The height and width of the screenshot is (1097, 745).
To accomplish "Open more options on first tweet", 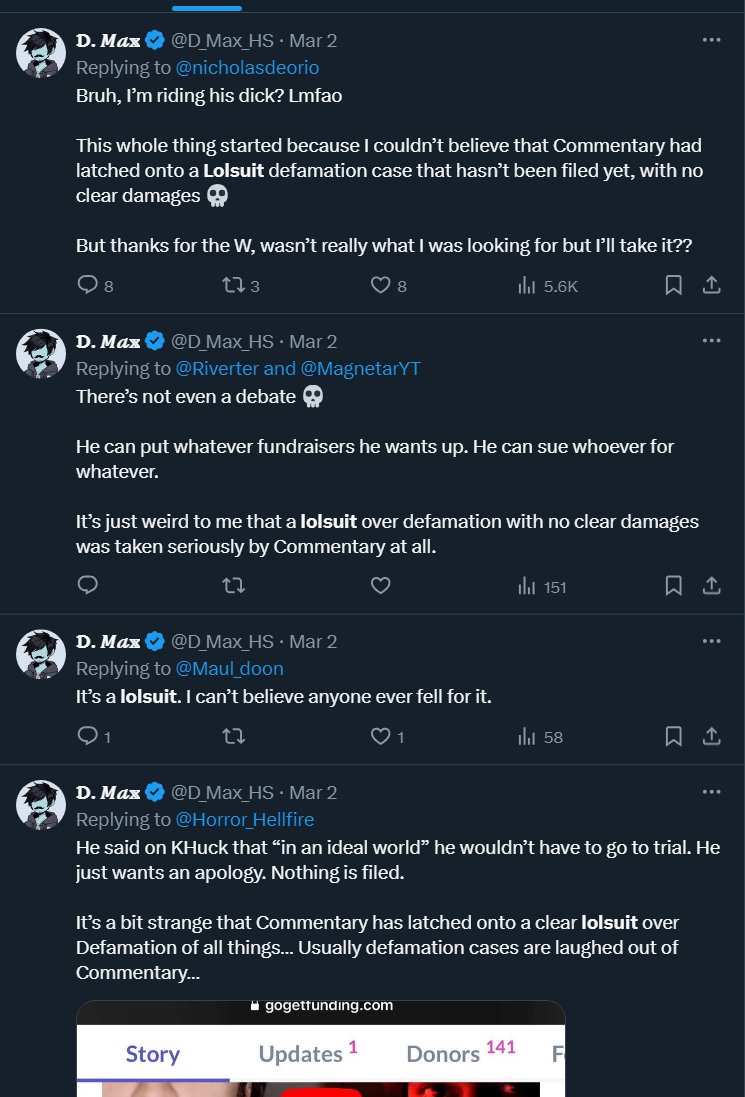I will coord(711,40).
